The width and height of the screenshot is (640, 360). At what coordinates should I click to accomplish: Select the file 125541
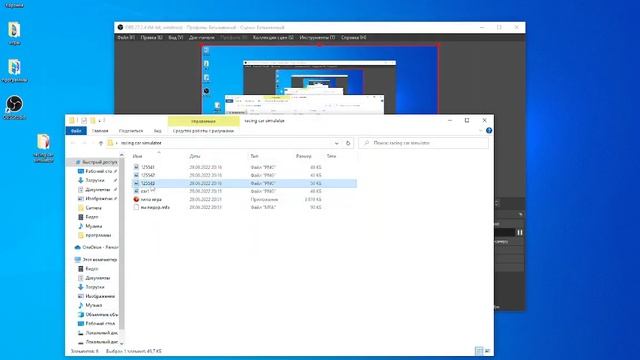[x=148, y=167]
